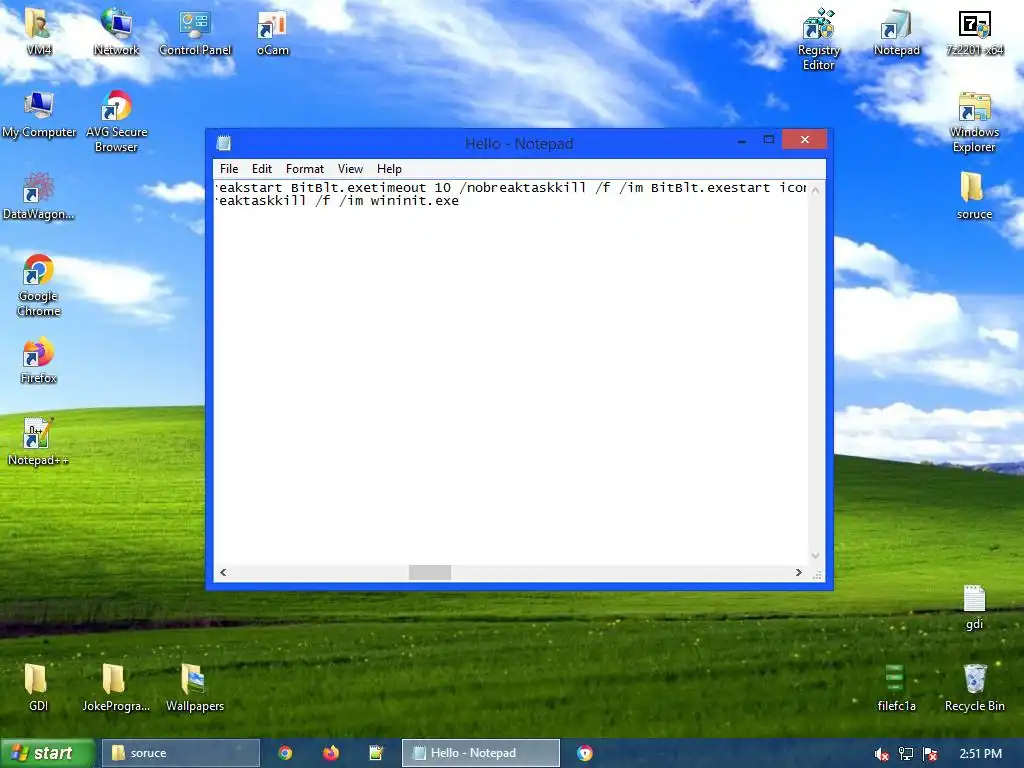This screenshot has width=1024, height=768.
Task: Click the text 'wininit.exe' in Notepad
Action: (414, 201)
